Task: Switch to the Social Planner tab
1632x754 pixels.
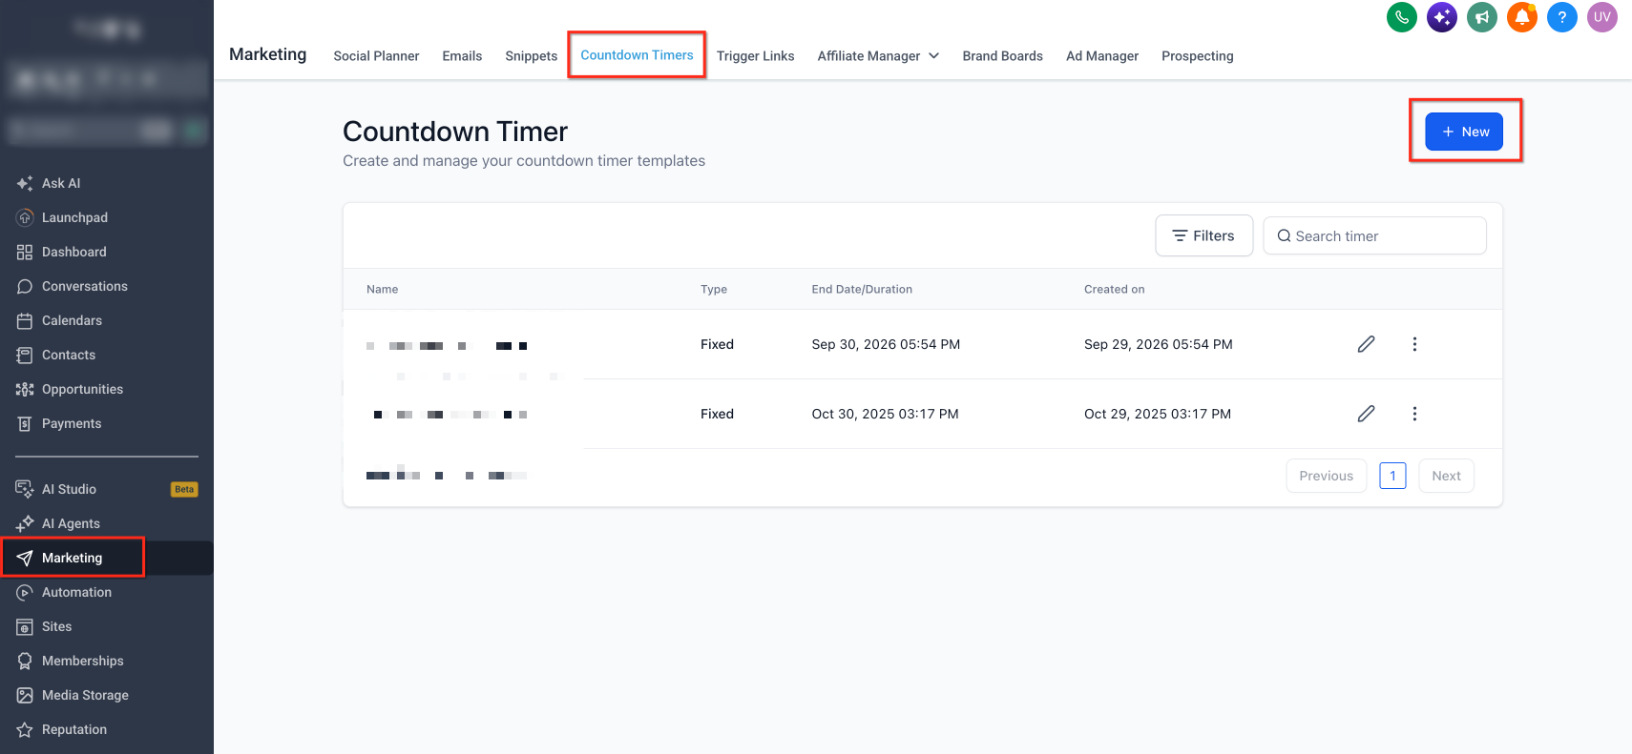Action: [x=376, y=56]
